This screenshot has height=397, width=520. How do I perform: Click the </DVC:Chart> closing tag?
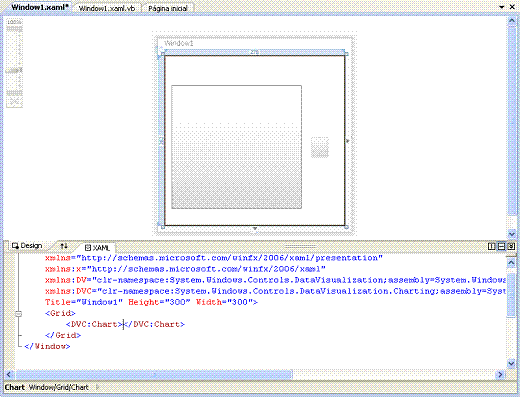point(154,324)
